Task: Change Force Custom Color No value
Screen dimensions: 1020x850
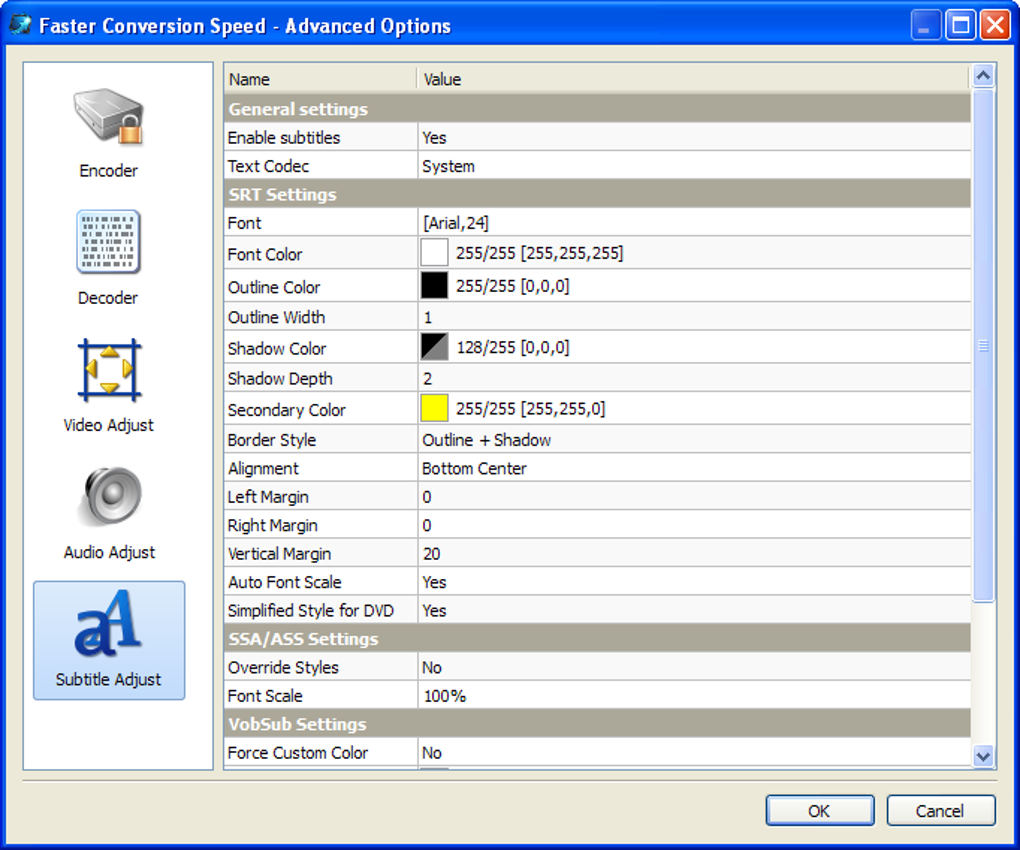Action: (x=694, y=752)
